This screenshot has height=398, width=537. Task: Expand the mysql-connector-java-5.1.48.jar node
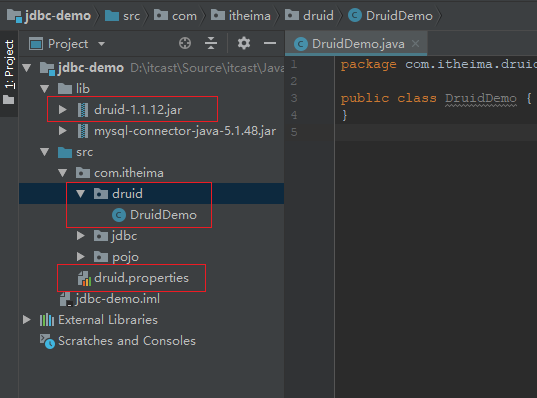pyautogui.click(x=62, y=131)
